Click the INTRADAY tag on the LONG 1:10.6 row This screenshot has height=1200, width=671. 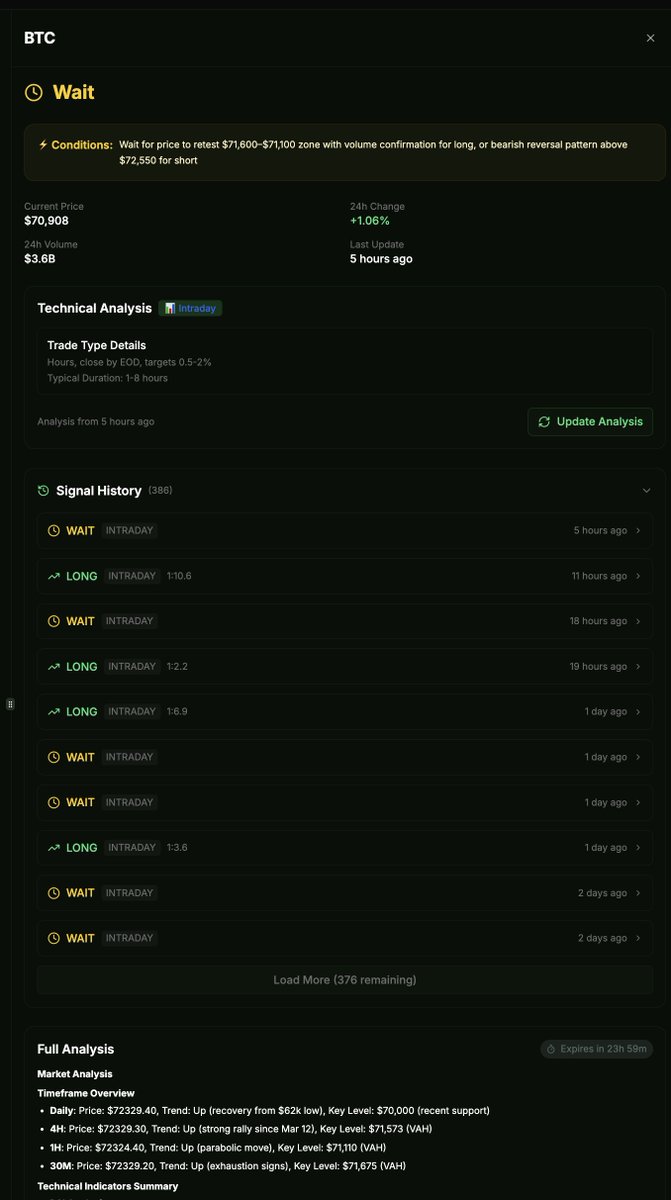132,576
